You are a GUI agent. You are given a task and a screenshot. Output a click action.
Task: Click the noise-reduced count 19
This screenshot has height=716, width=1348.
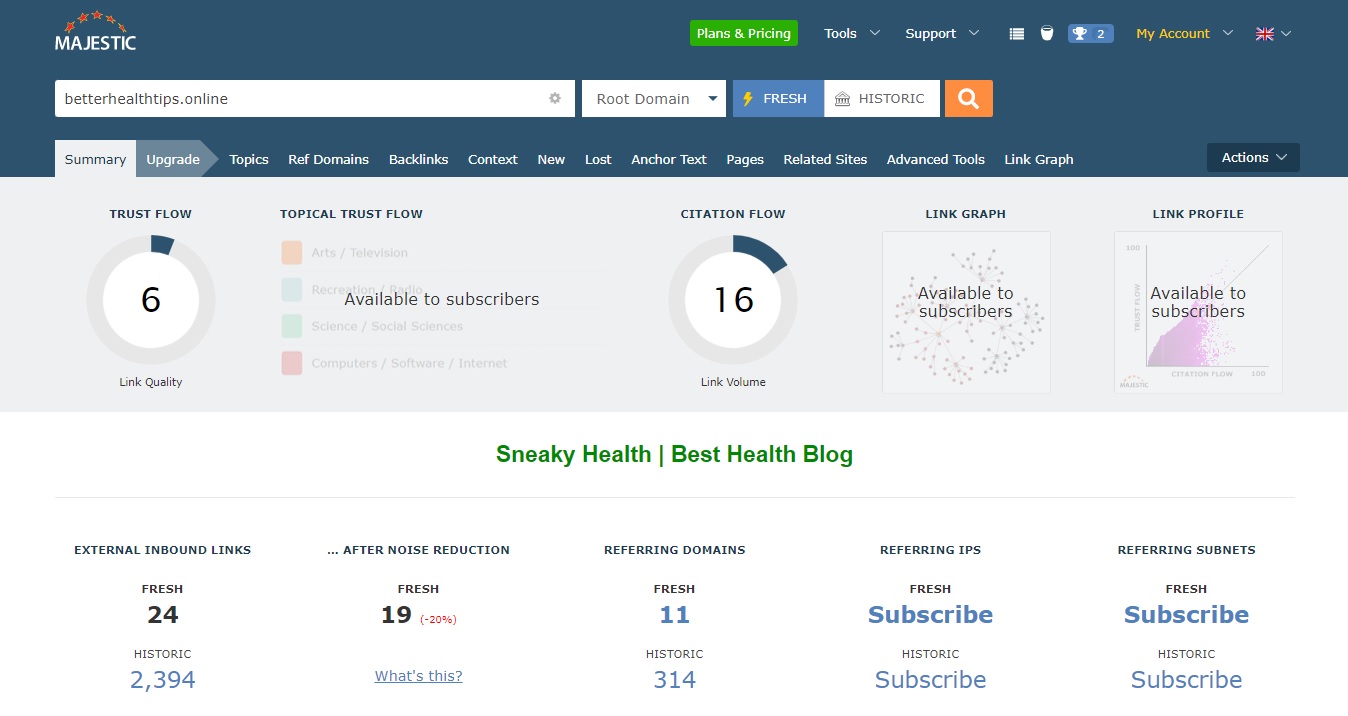tap(396, 615)
